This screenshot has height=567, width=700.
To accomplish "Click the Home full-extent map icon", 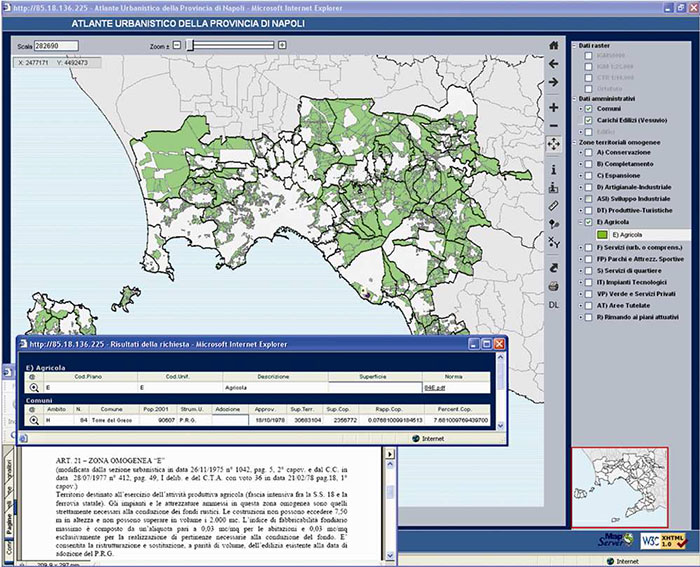I will click(554, 45).
